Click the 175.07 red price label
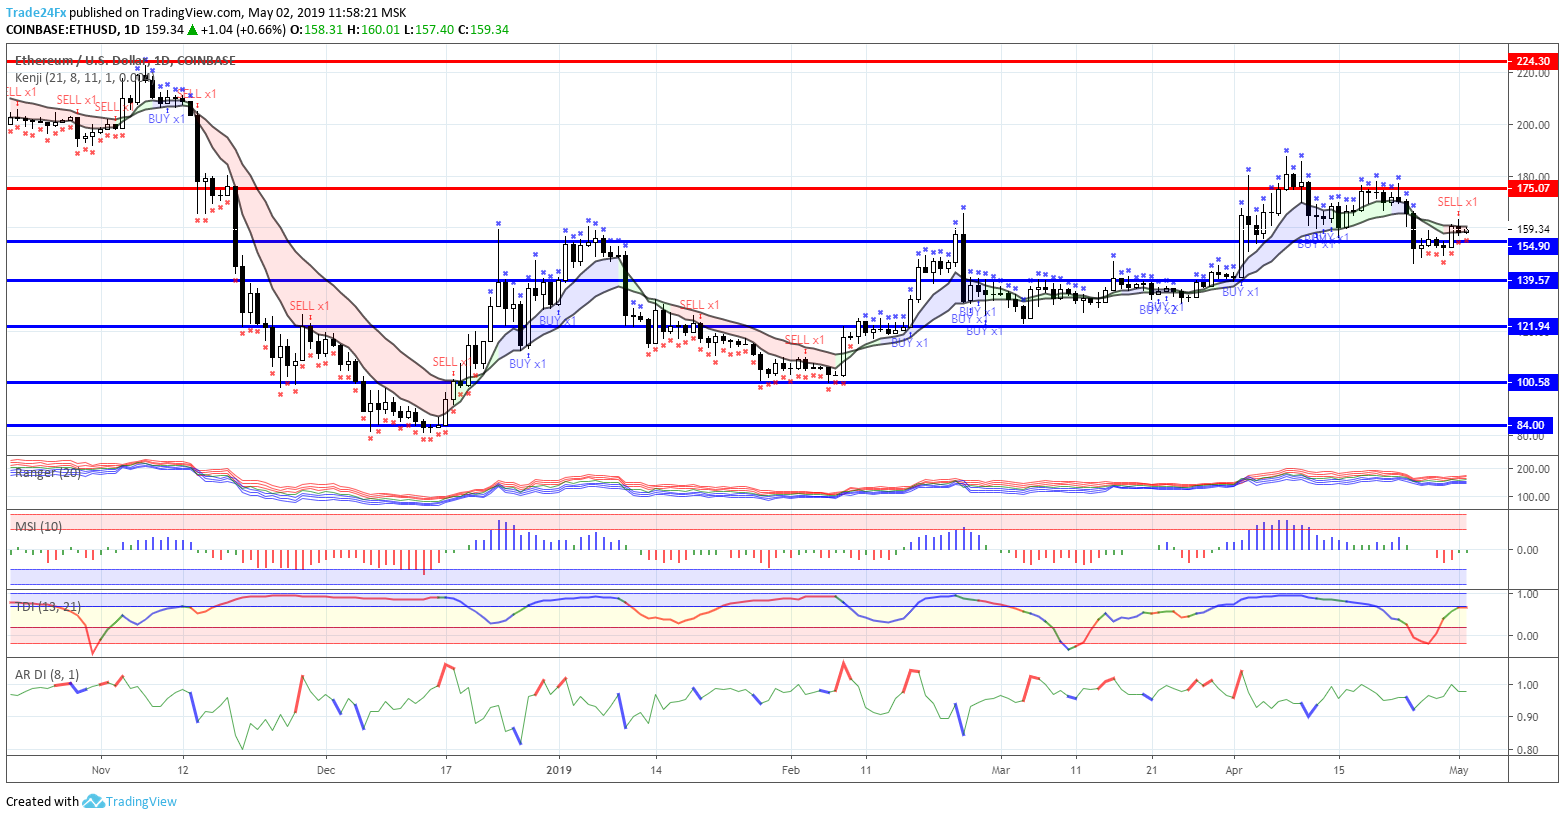 1533,188
